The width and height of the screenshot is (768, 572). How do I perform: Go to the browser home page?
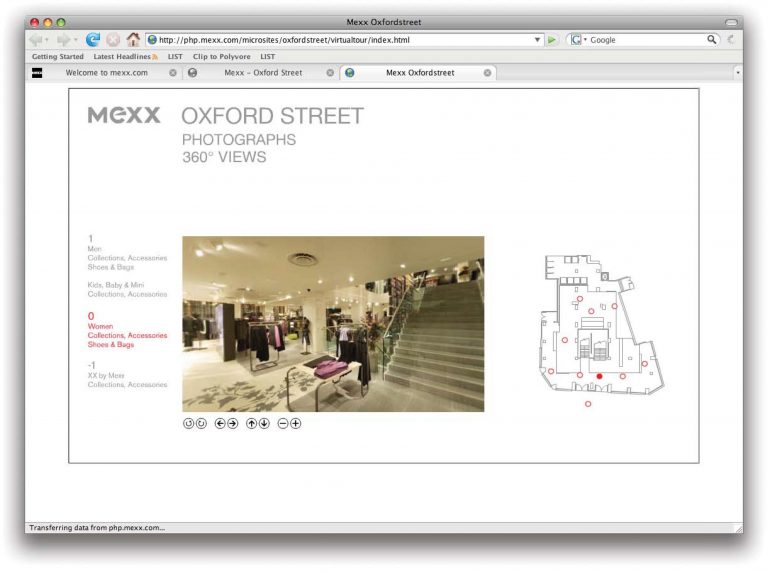tap(133, 40)
